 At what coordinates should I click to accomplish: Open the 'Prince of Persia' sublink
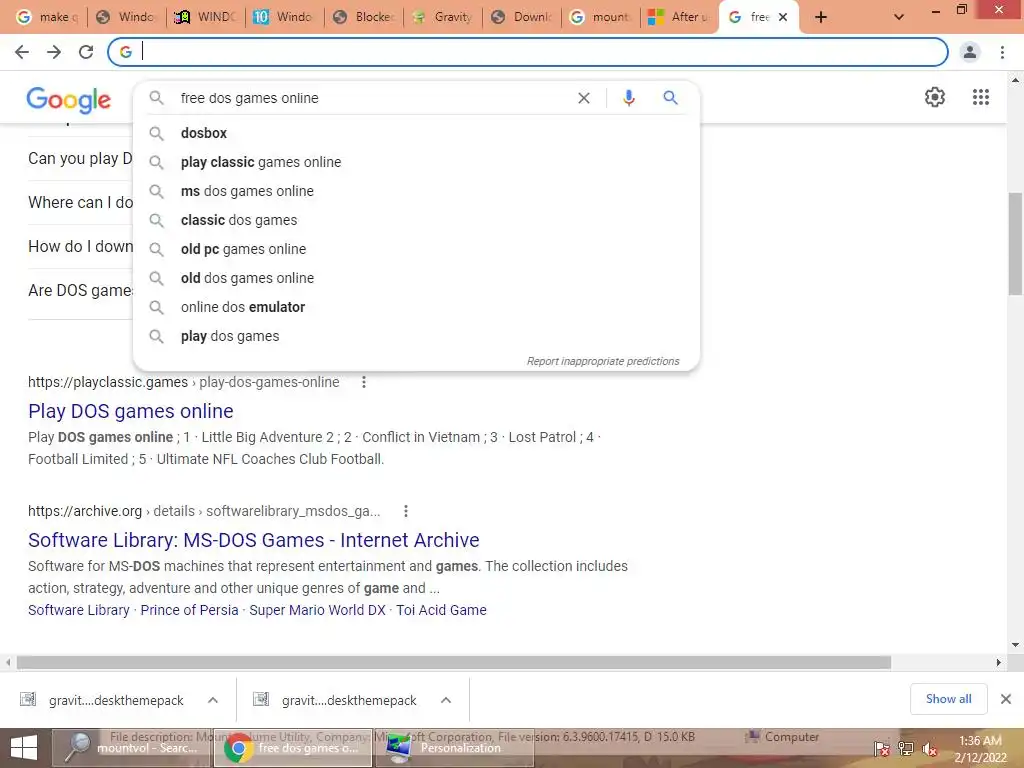tap(189, 610)
